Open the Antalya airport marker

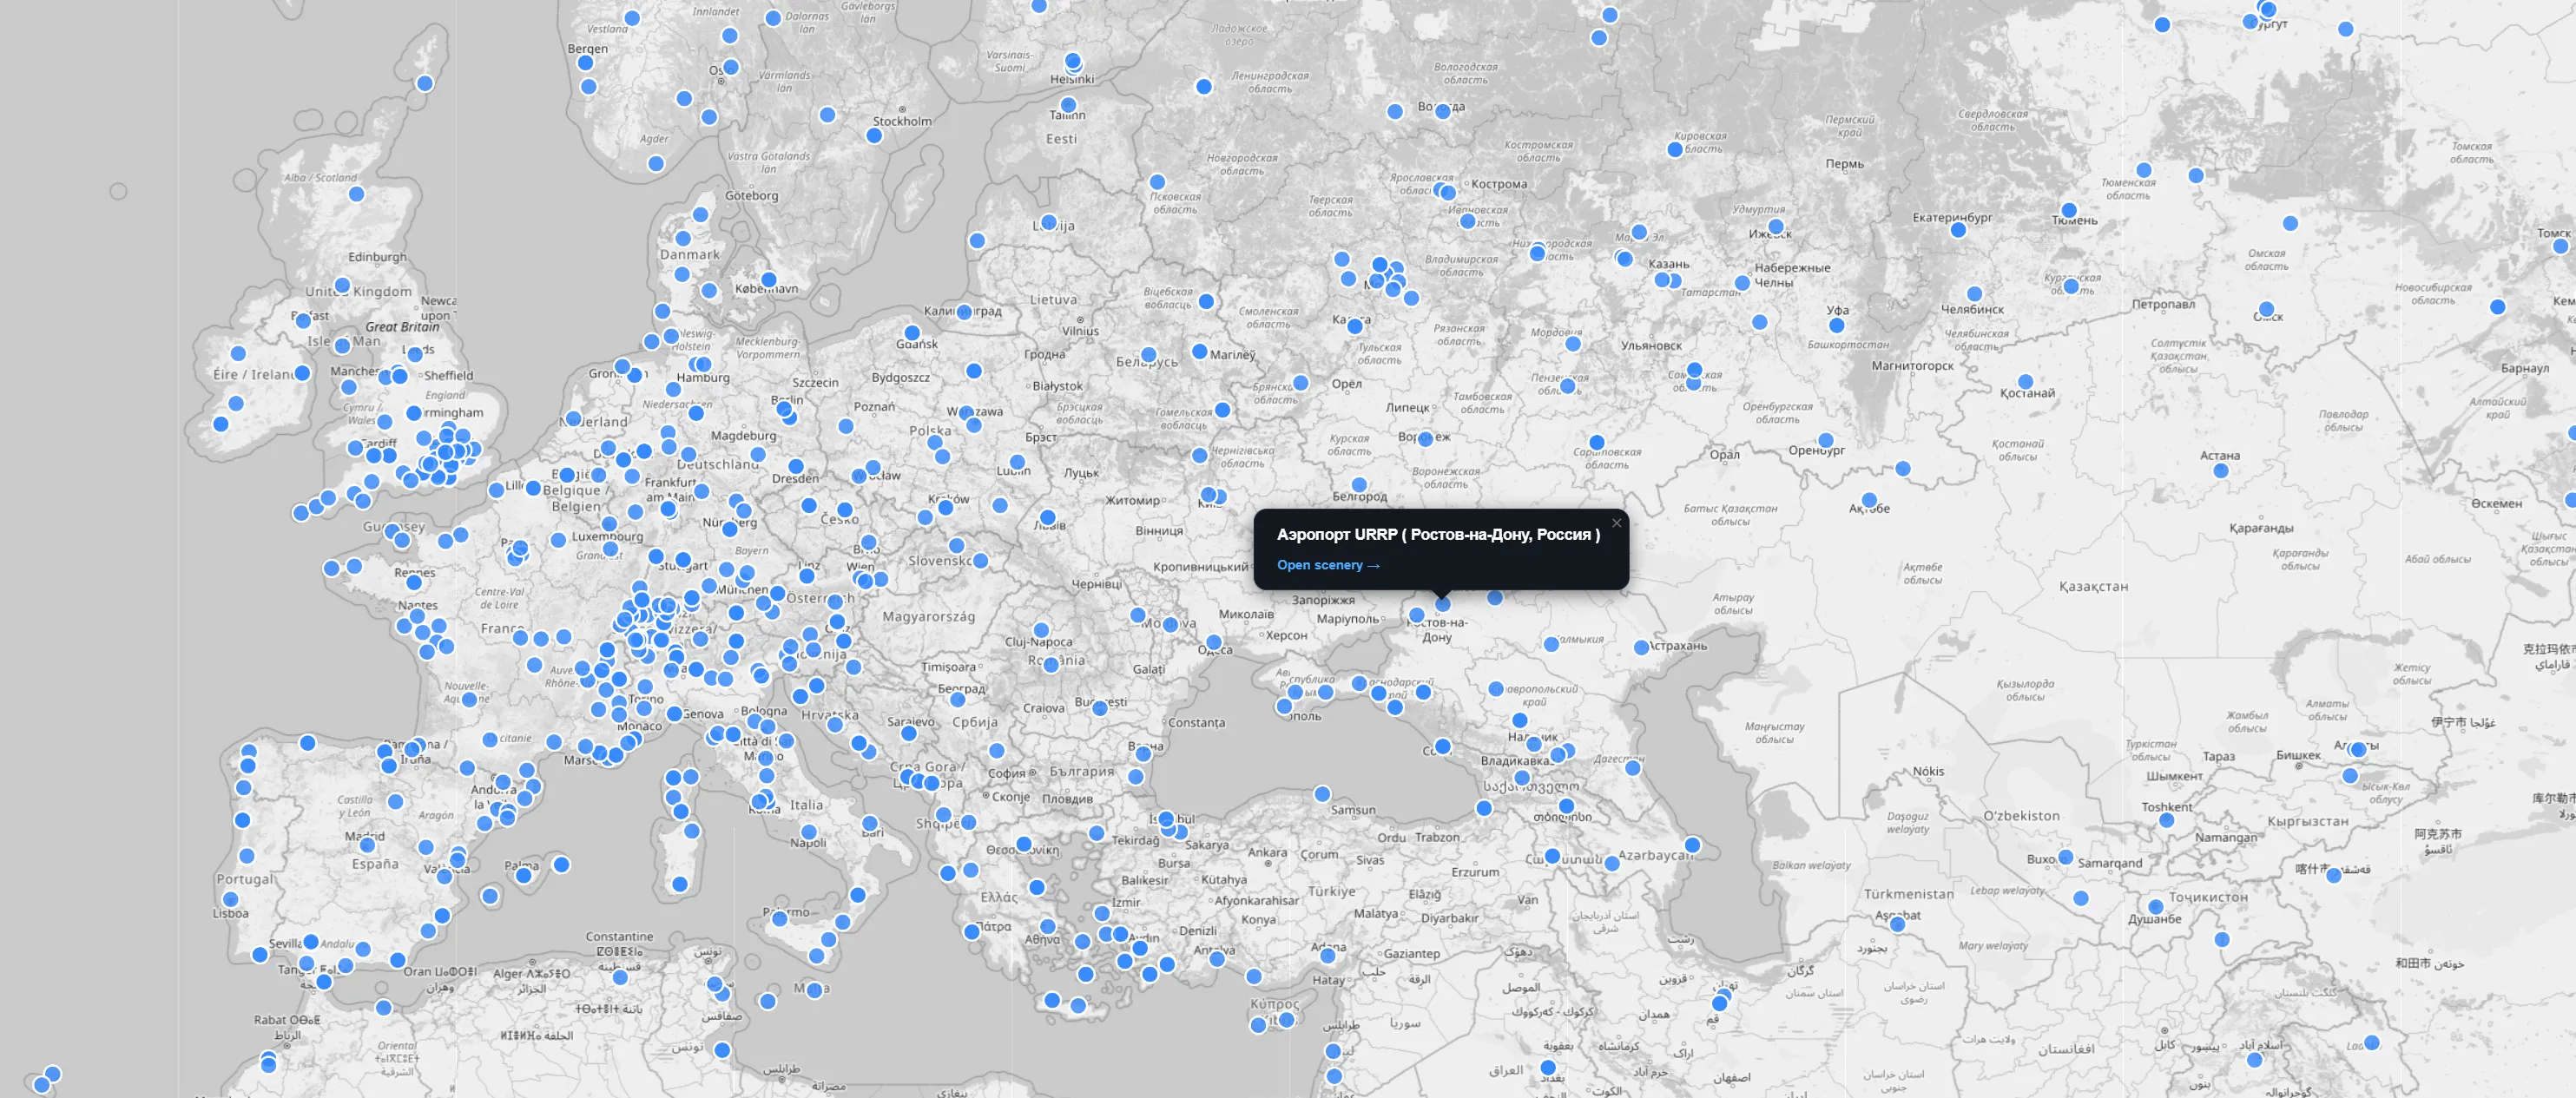(1217, 959)
